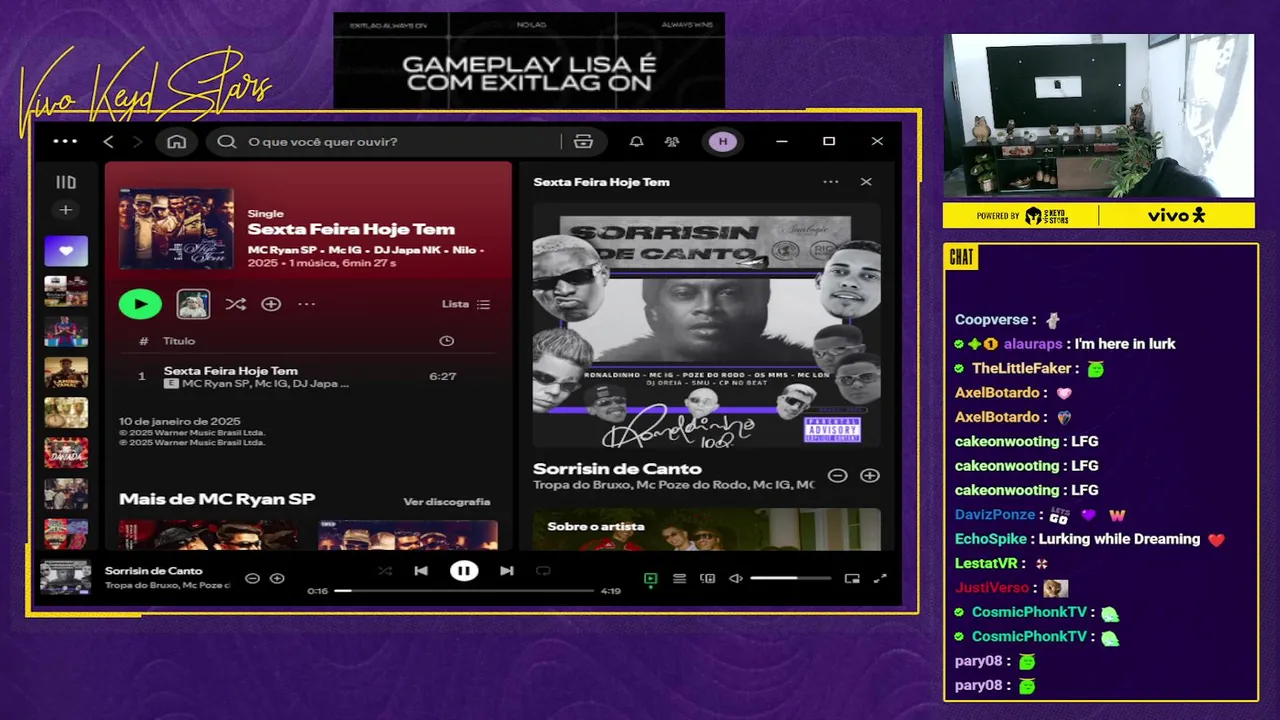Sort by the Título column header
1280x720 pixels.
coord(179,341)
